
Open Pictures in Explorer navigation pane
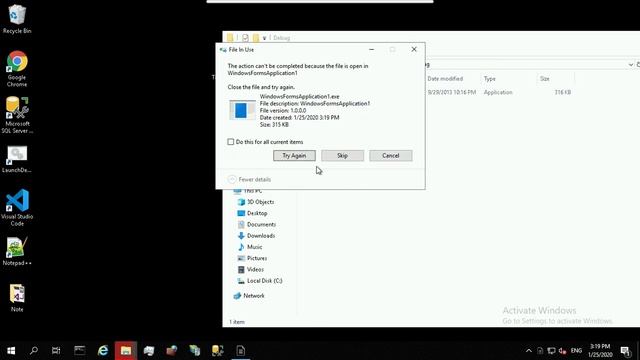pos(252,258)
